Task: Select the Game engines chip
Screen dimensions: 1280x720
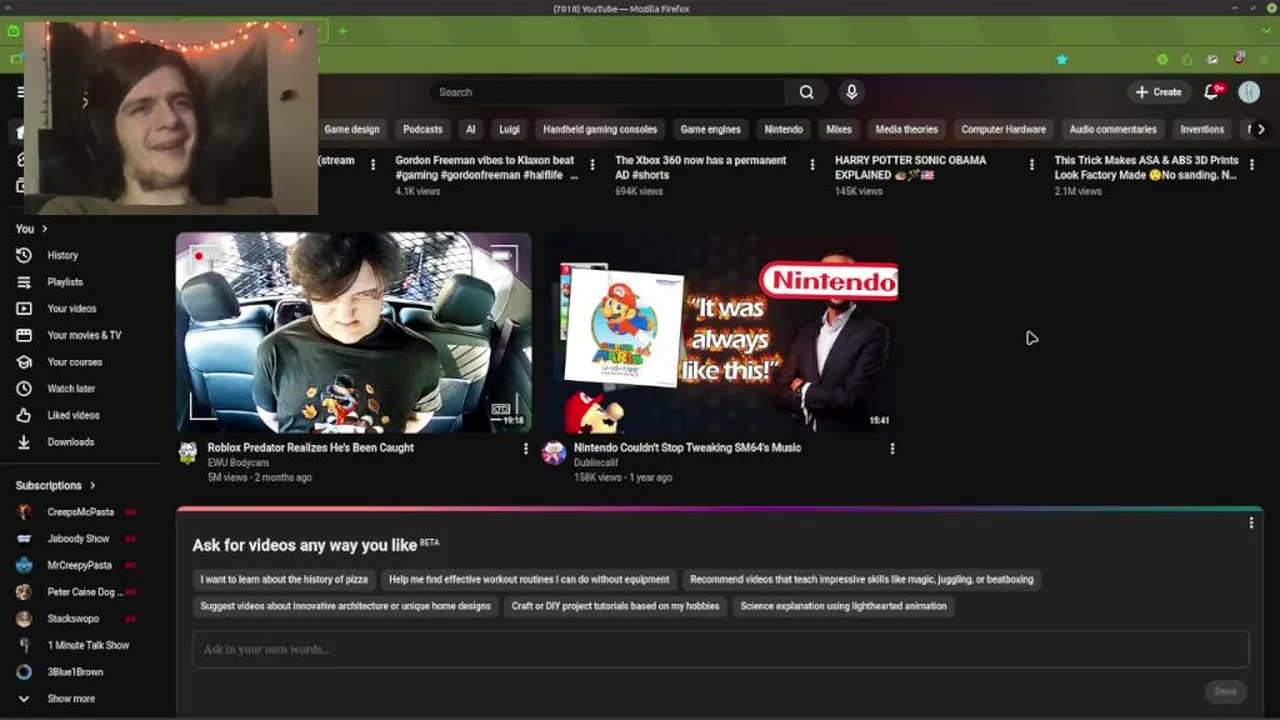Action: 711,129
